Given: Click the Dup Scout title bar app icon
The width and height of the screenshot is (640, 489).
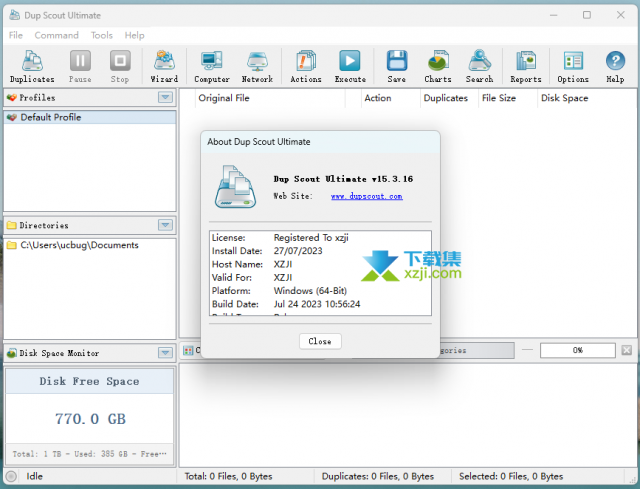Looking at the screenshot, I should (x=15, y=15).
